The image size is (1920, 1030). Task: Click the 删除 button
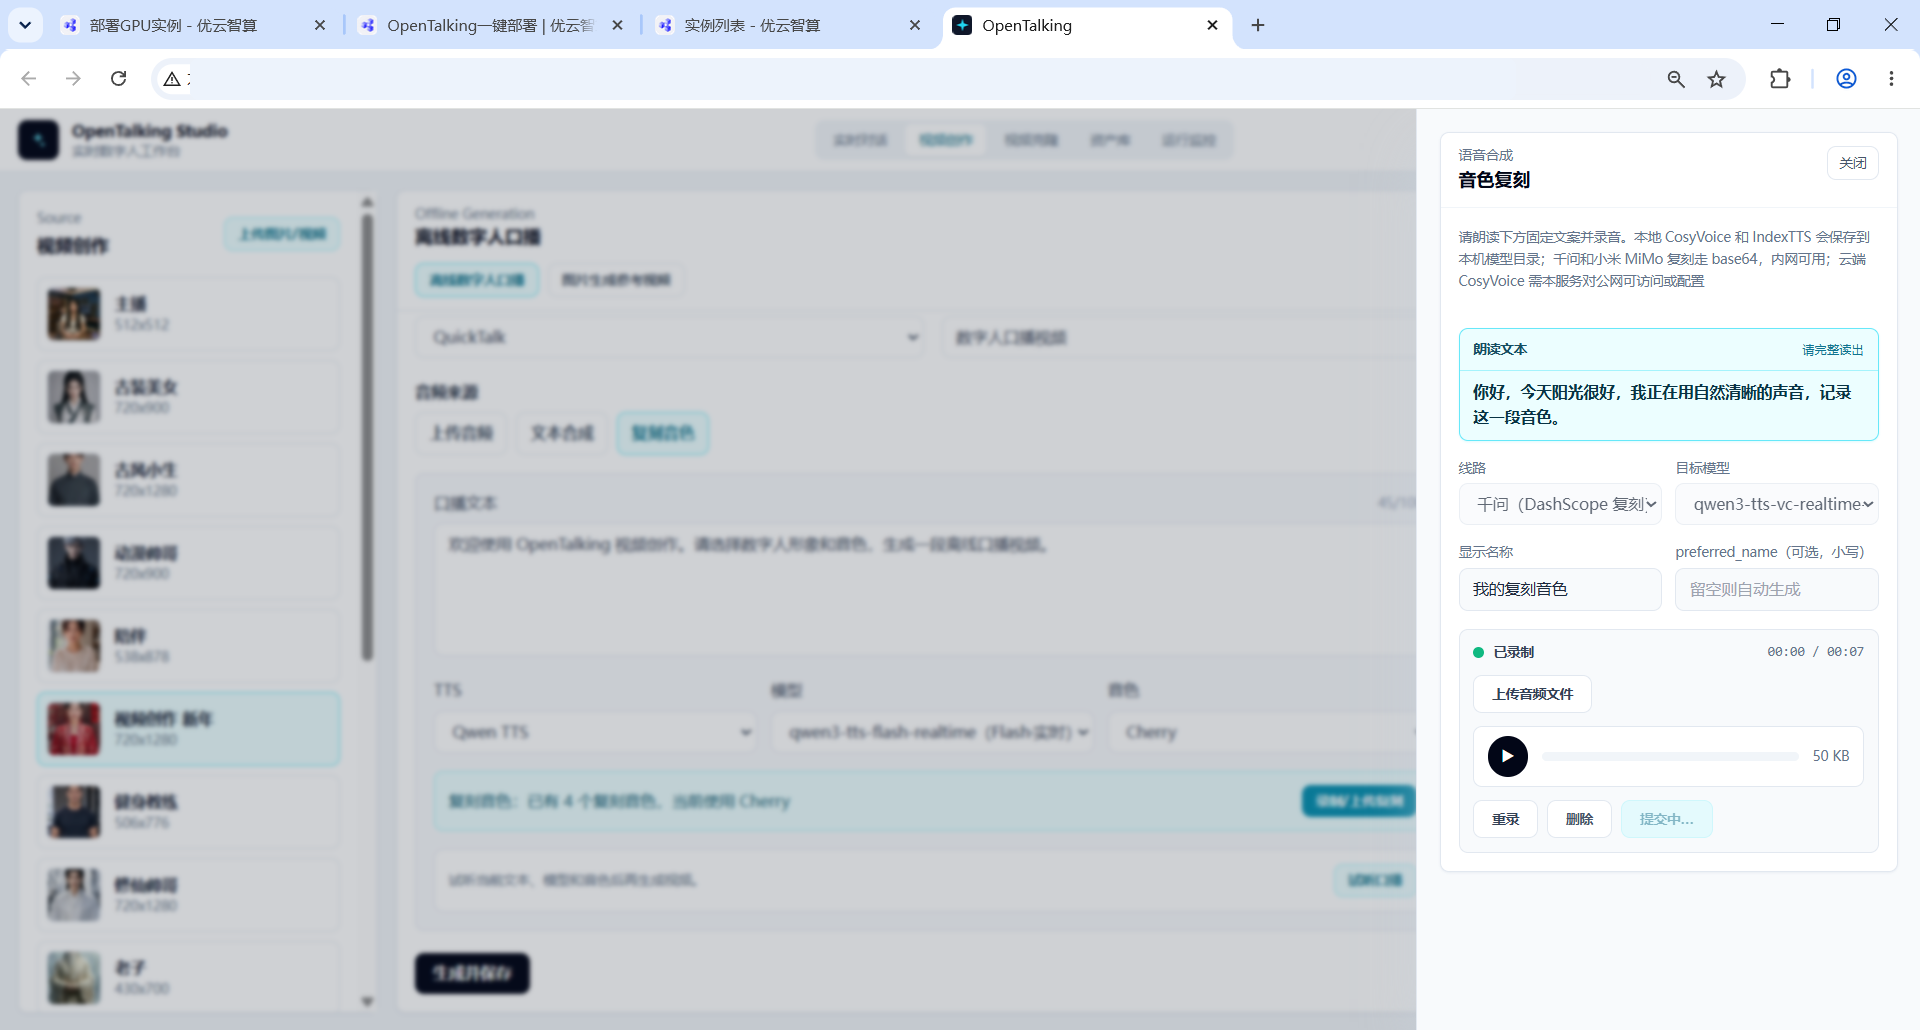tap(1579, 819)
